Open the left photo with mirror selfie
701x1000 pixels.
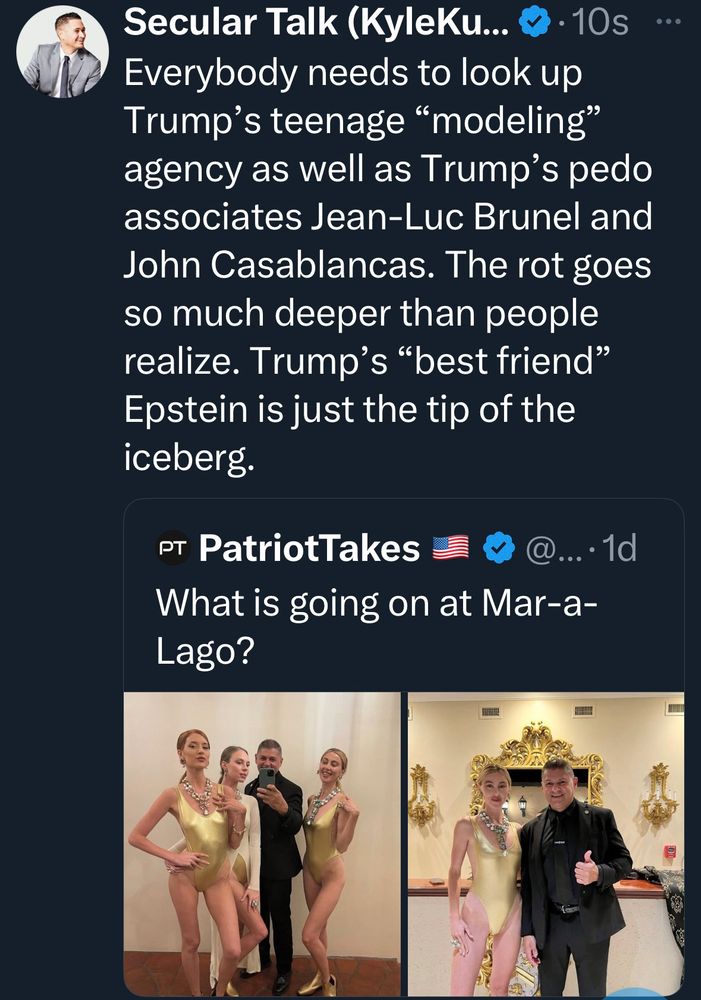pos(261,843)
